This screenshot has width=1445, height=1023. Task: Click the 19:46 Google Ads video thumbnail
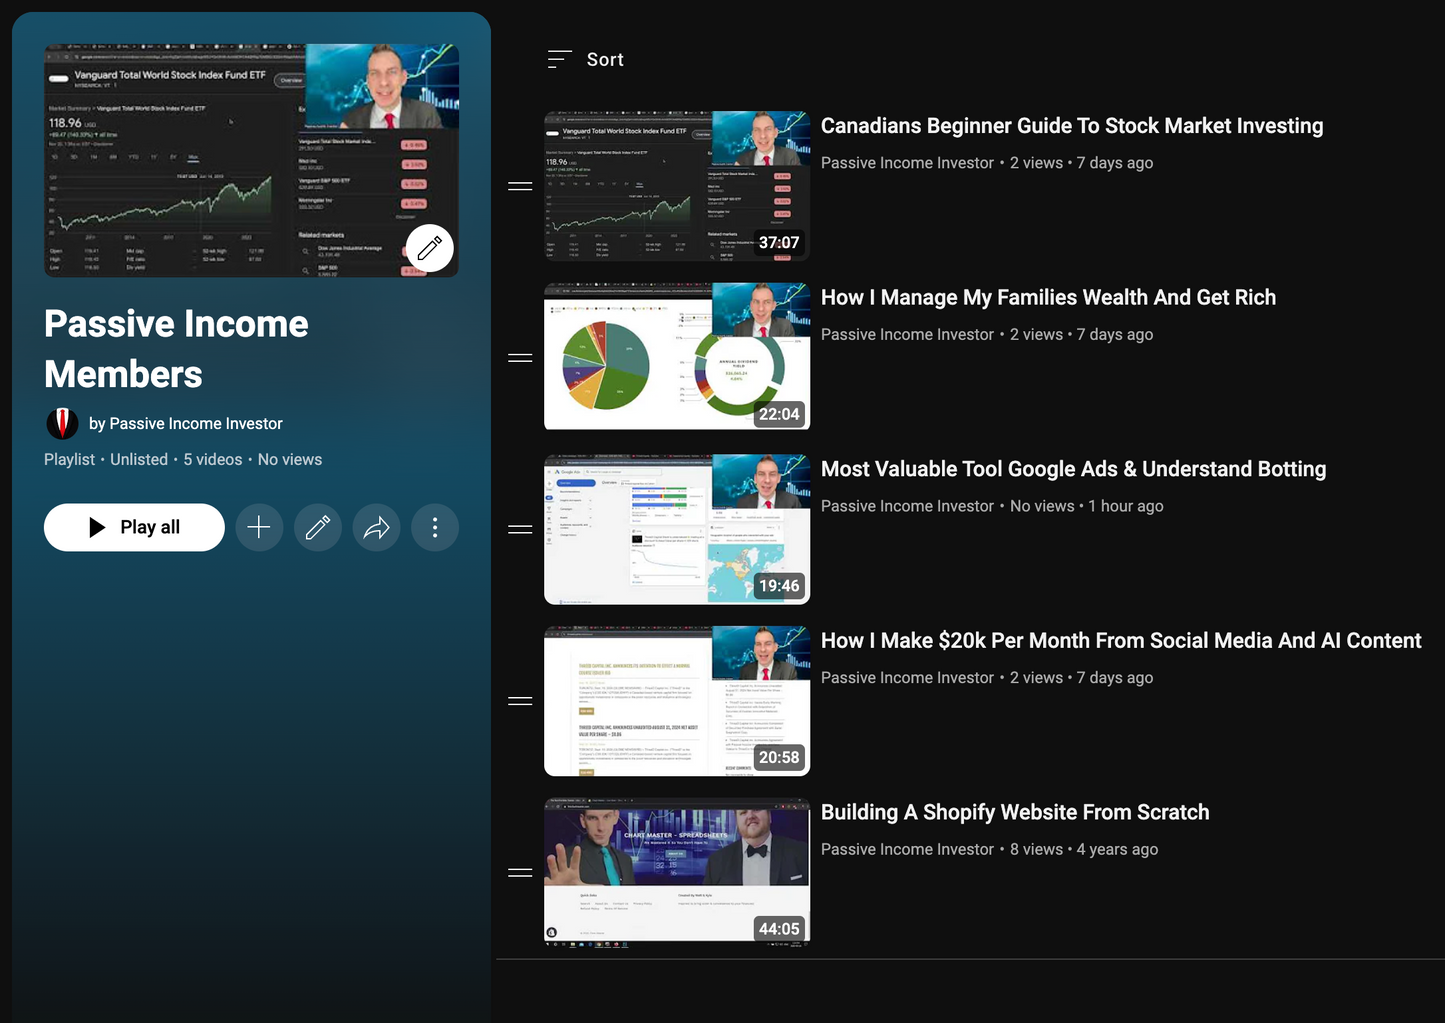click(677, 529)
